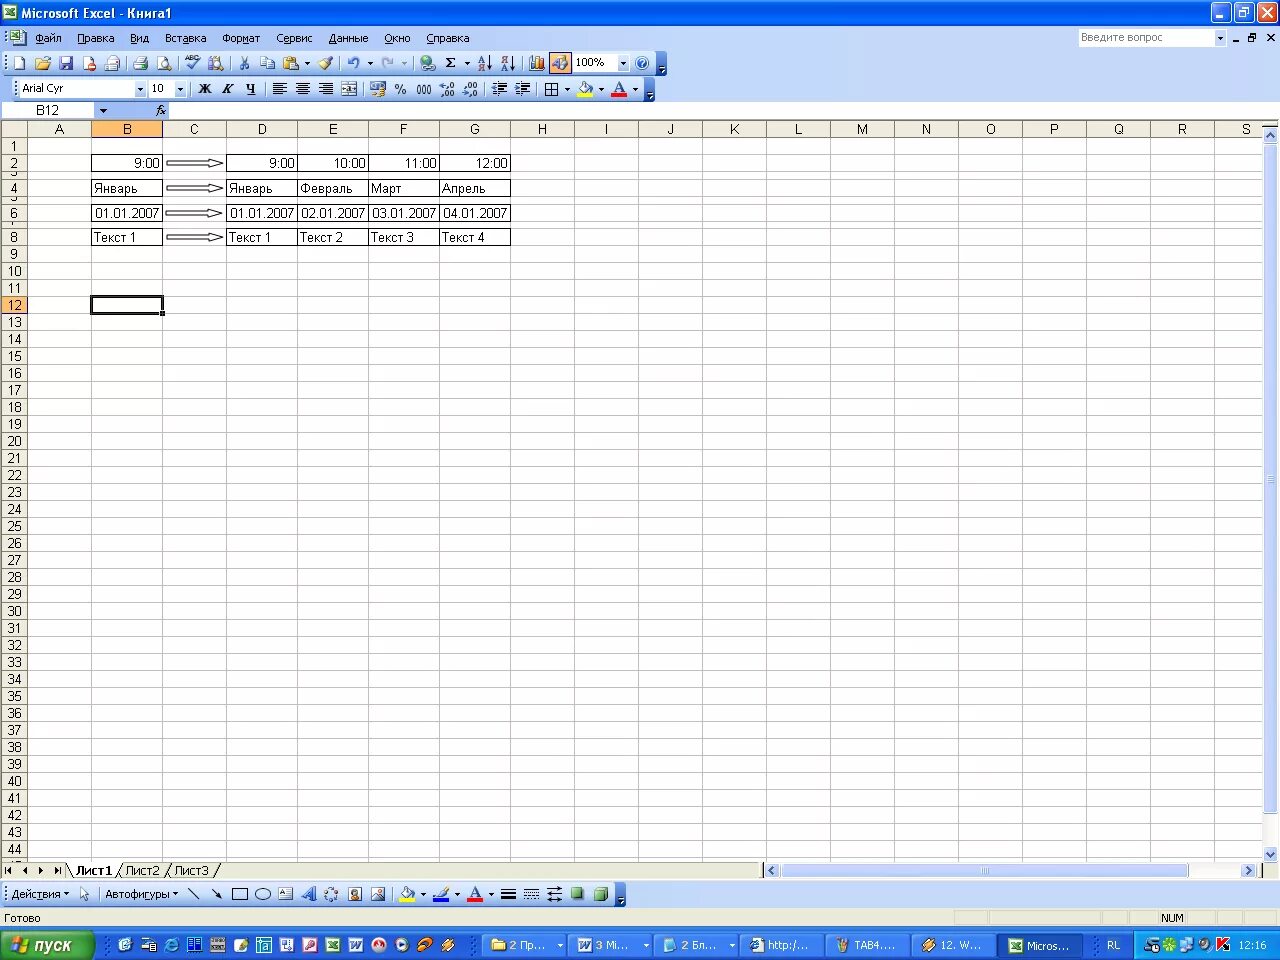Click the vertical scrollbar down arrow
Image resolution: width=1280 pixels, height=960 pixels.
[x=1271, y=854]
